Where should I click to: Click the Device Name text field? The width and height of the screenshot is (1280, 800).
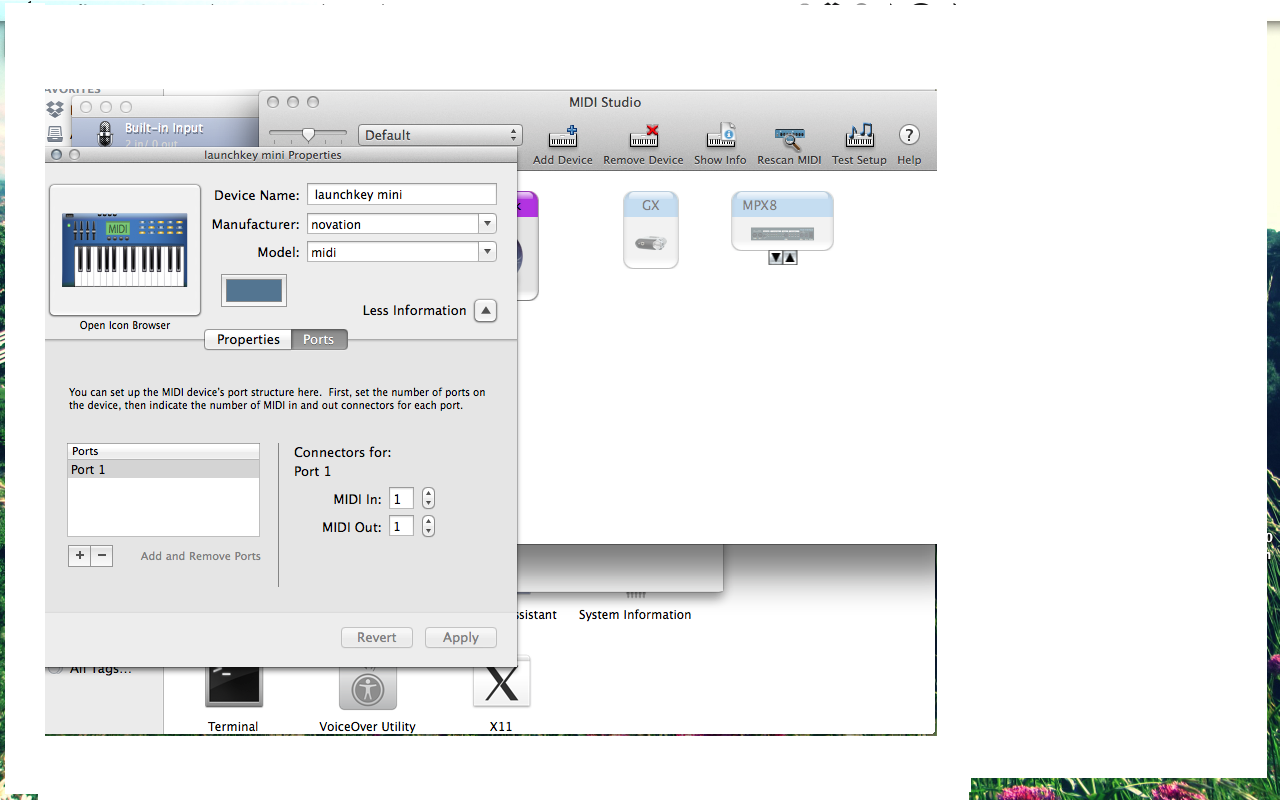(401, 195)
